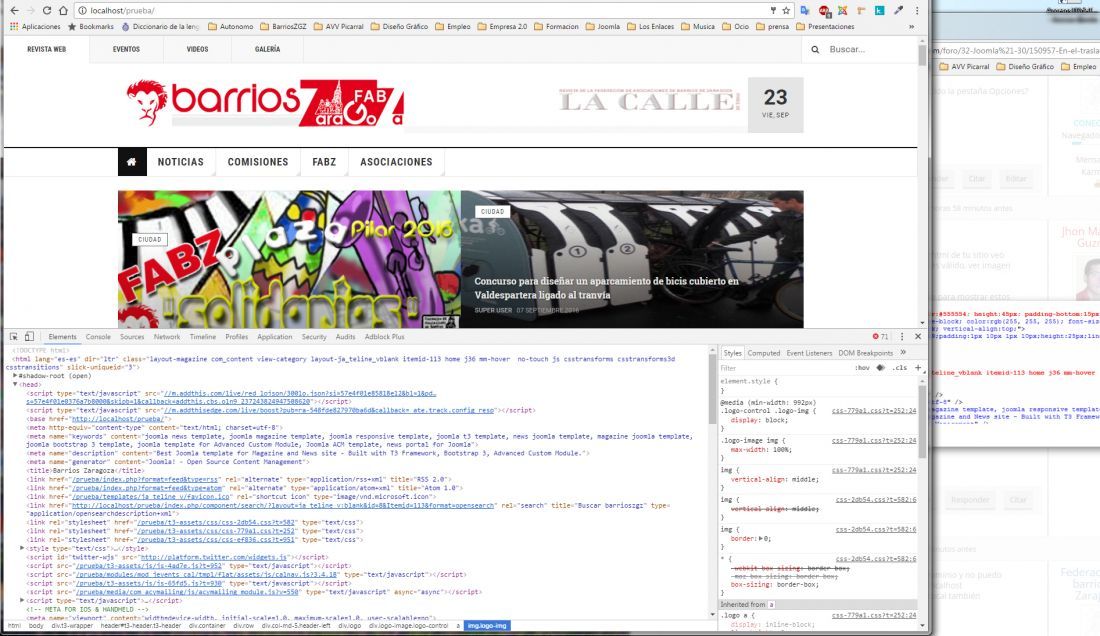Open the Google Translate extension icon
Viewport: 1100px width, 636px height.
click(x=805, y=11)
